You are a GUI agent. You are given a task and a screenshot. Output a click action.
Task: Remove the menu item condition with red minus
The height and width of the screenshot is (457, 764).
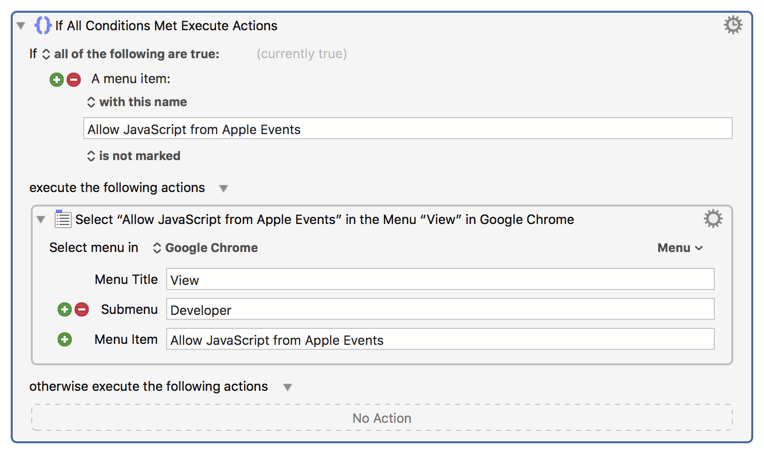74,79
